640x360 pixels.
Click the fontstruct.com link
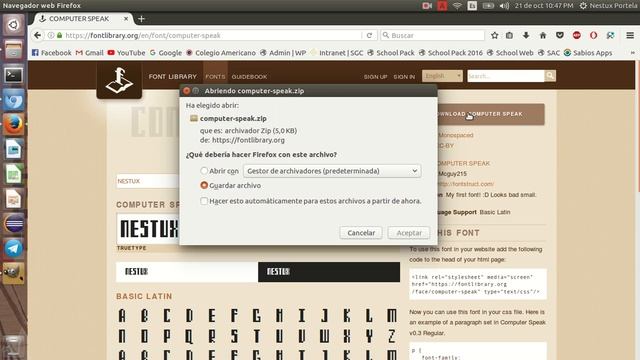point(465,184)
